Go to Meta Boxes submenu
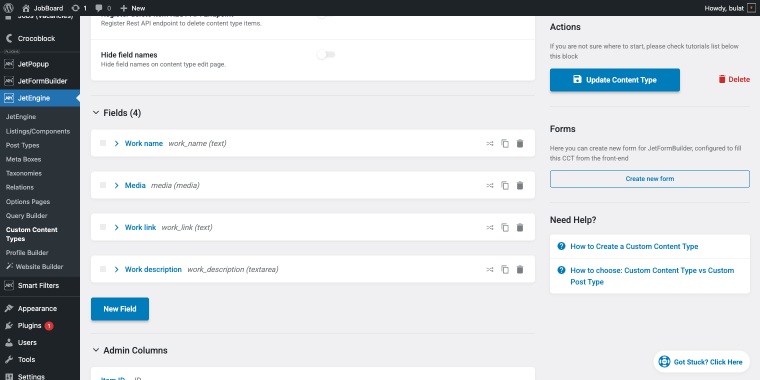The width and height of the screenshot is (760, 380). click(x=23, y=159)
